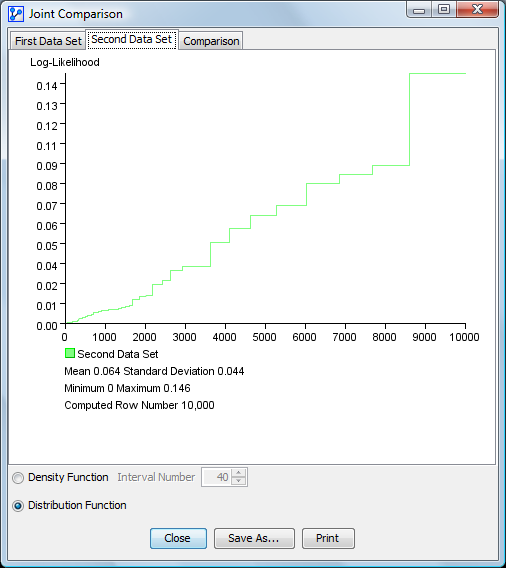The image size is (506, 568).
Task: Click the Mean and Standard Deviation text
Action: click(154, 371)
